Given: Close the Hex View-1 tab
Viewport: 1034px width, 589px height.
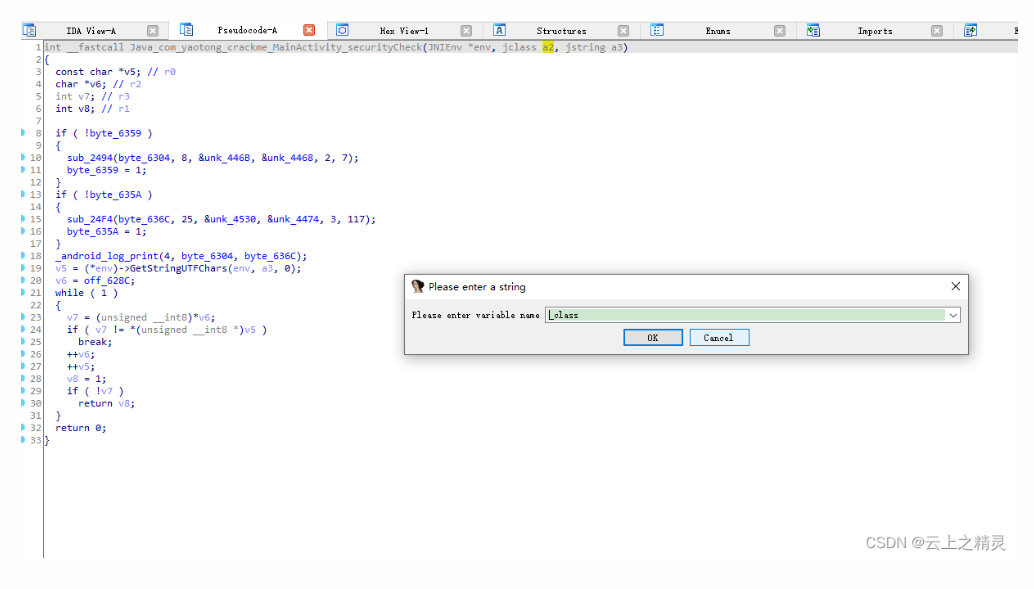Looking at the screenshot, I should click(x=466, y=30).
